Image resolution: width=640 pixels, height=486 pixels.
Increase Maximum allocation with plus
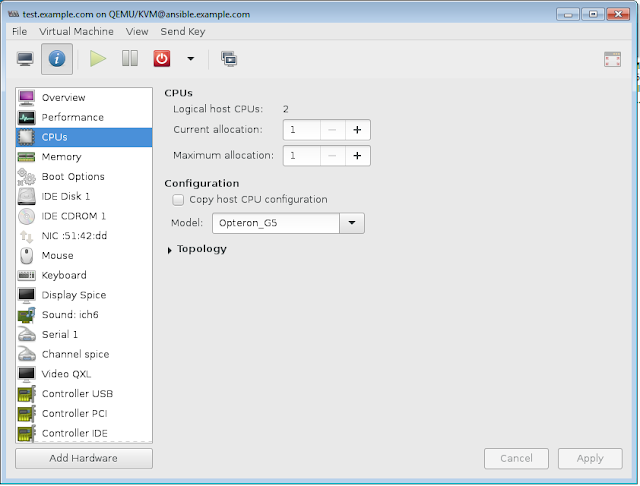coord(358,155)
